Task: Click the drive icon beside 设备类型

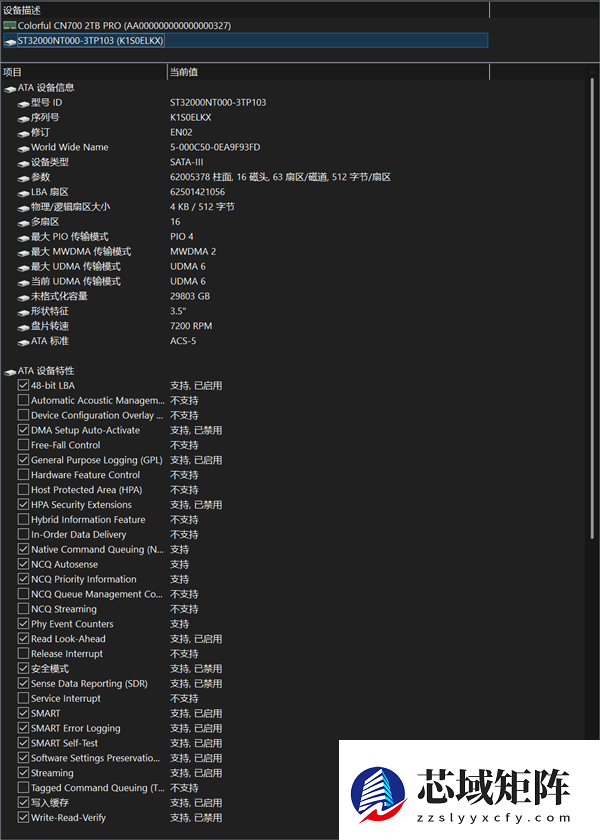Action: [23, 163]
